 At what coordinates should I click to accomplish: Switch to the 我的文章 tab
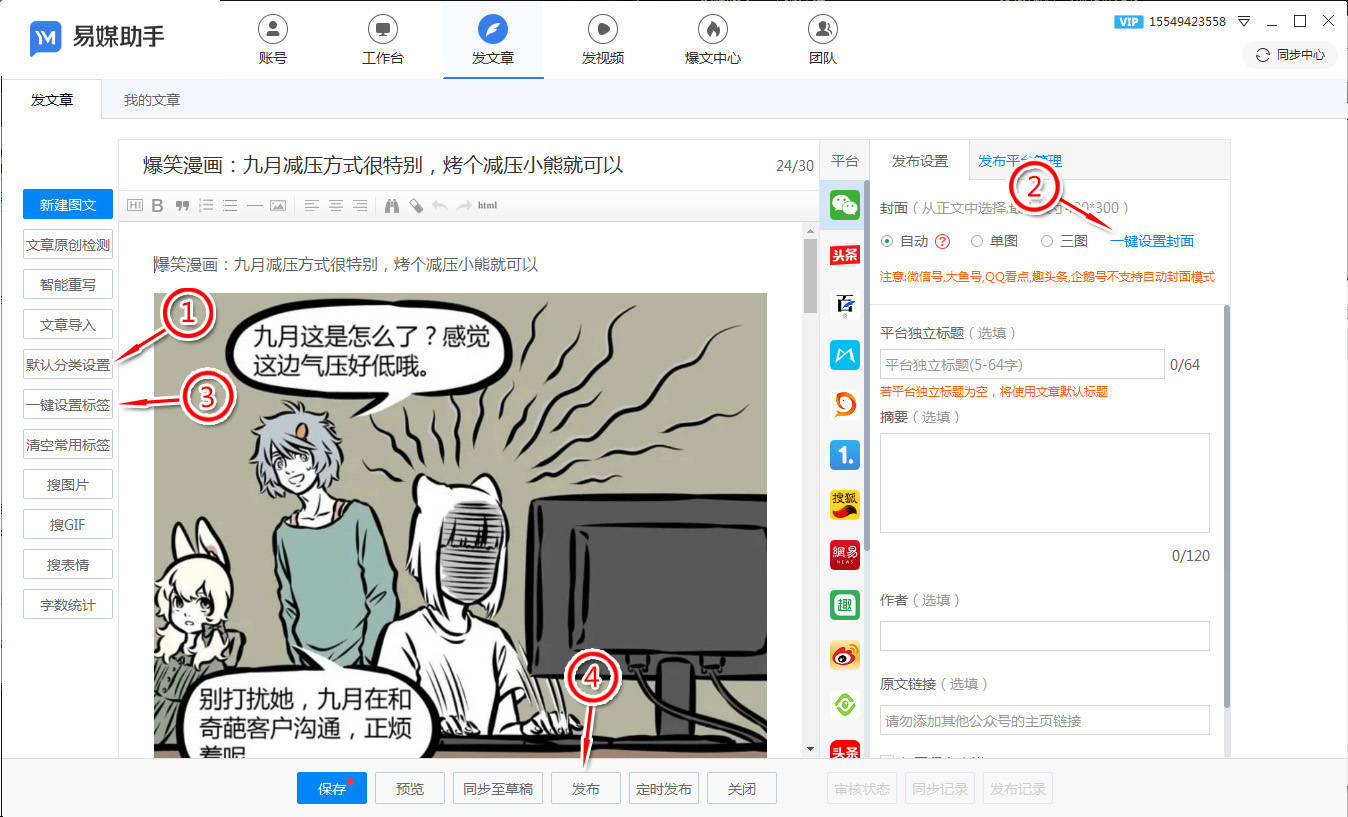click(x=152, y=100)
